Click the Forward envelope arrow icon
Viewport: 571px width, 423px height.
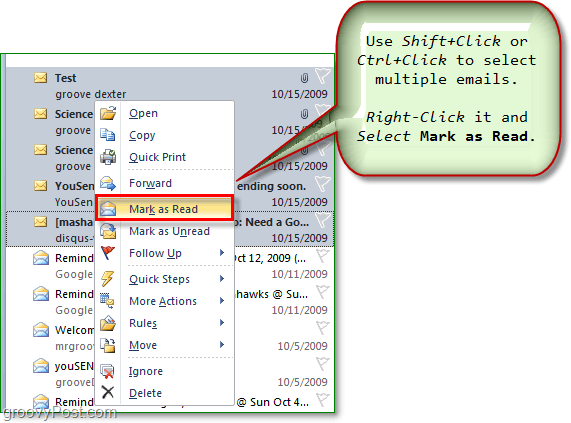[108, 183]
